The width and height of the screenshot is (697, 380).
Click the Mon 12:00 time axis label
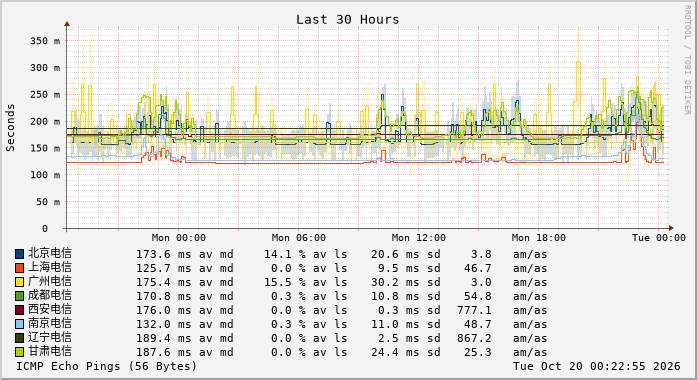[x=419, y=238]
